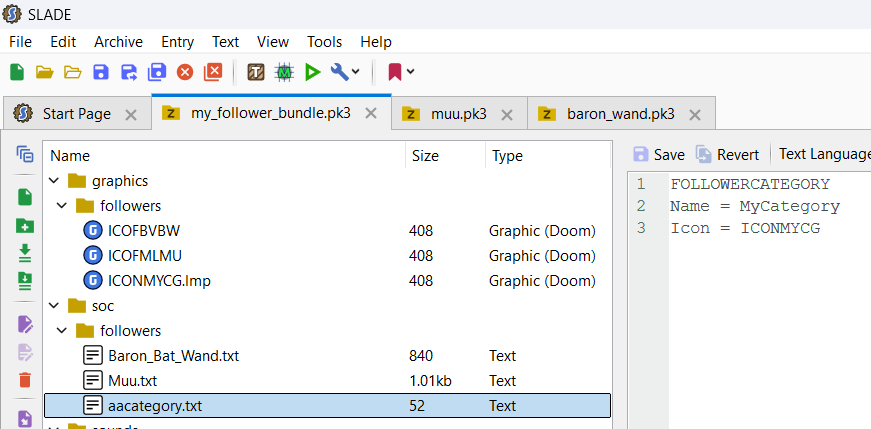The image size is (871, 429).
Task: Close the my_follower_bundle.pk3 tab
Action: click(371, 114)
